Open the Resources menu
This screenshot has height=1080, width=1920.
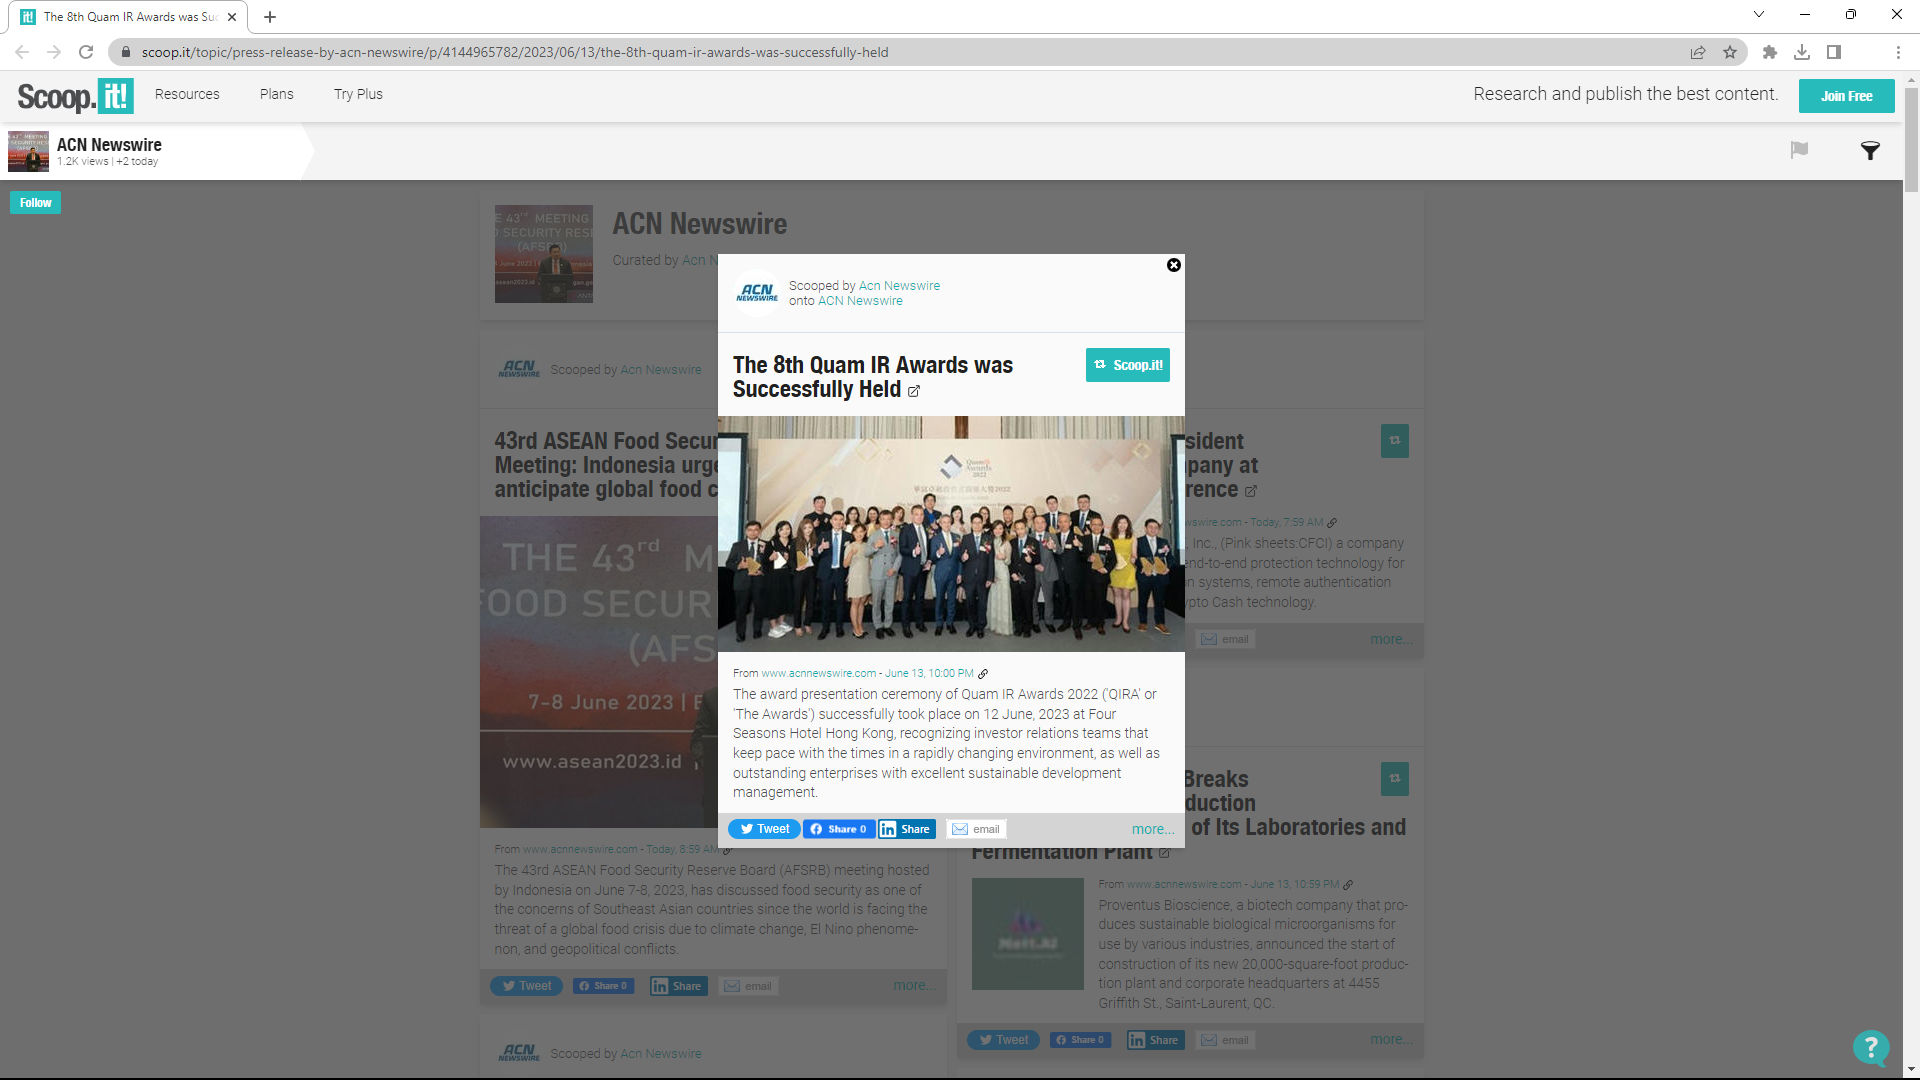click(x=187, y=94)
